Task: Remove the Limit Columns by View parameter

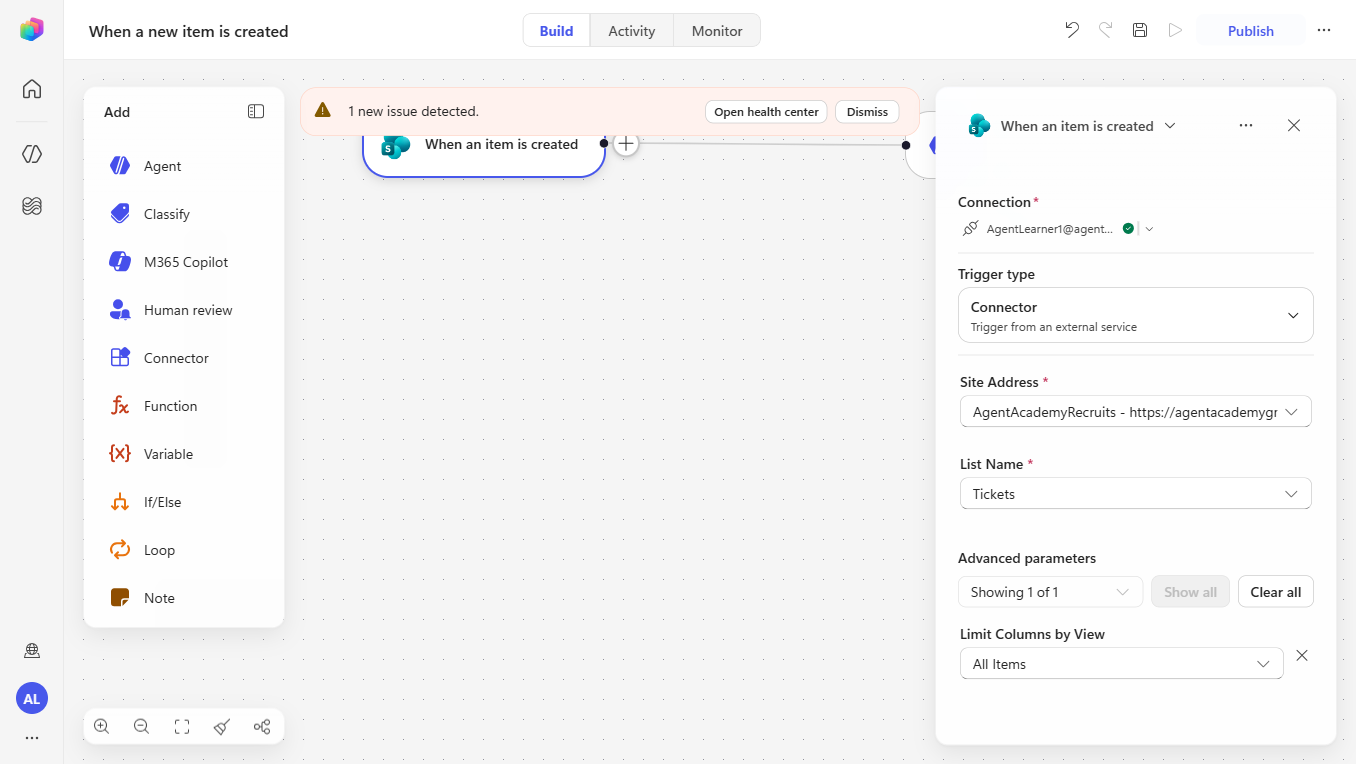Action: click(x=1302, y=656)
